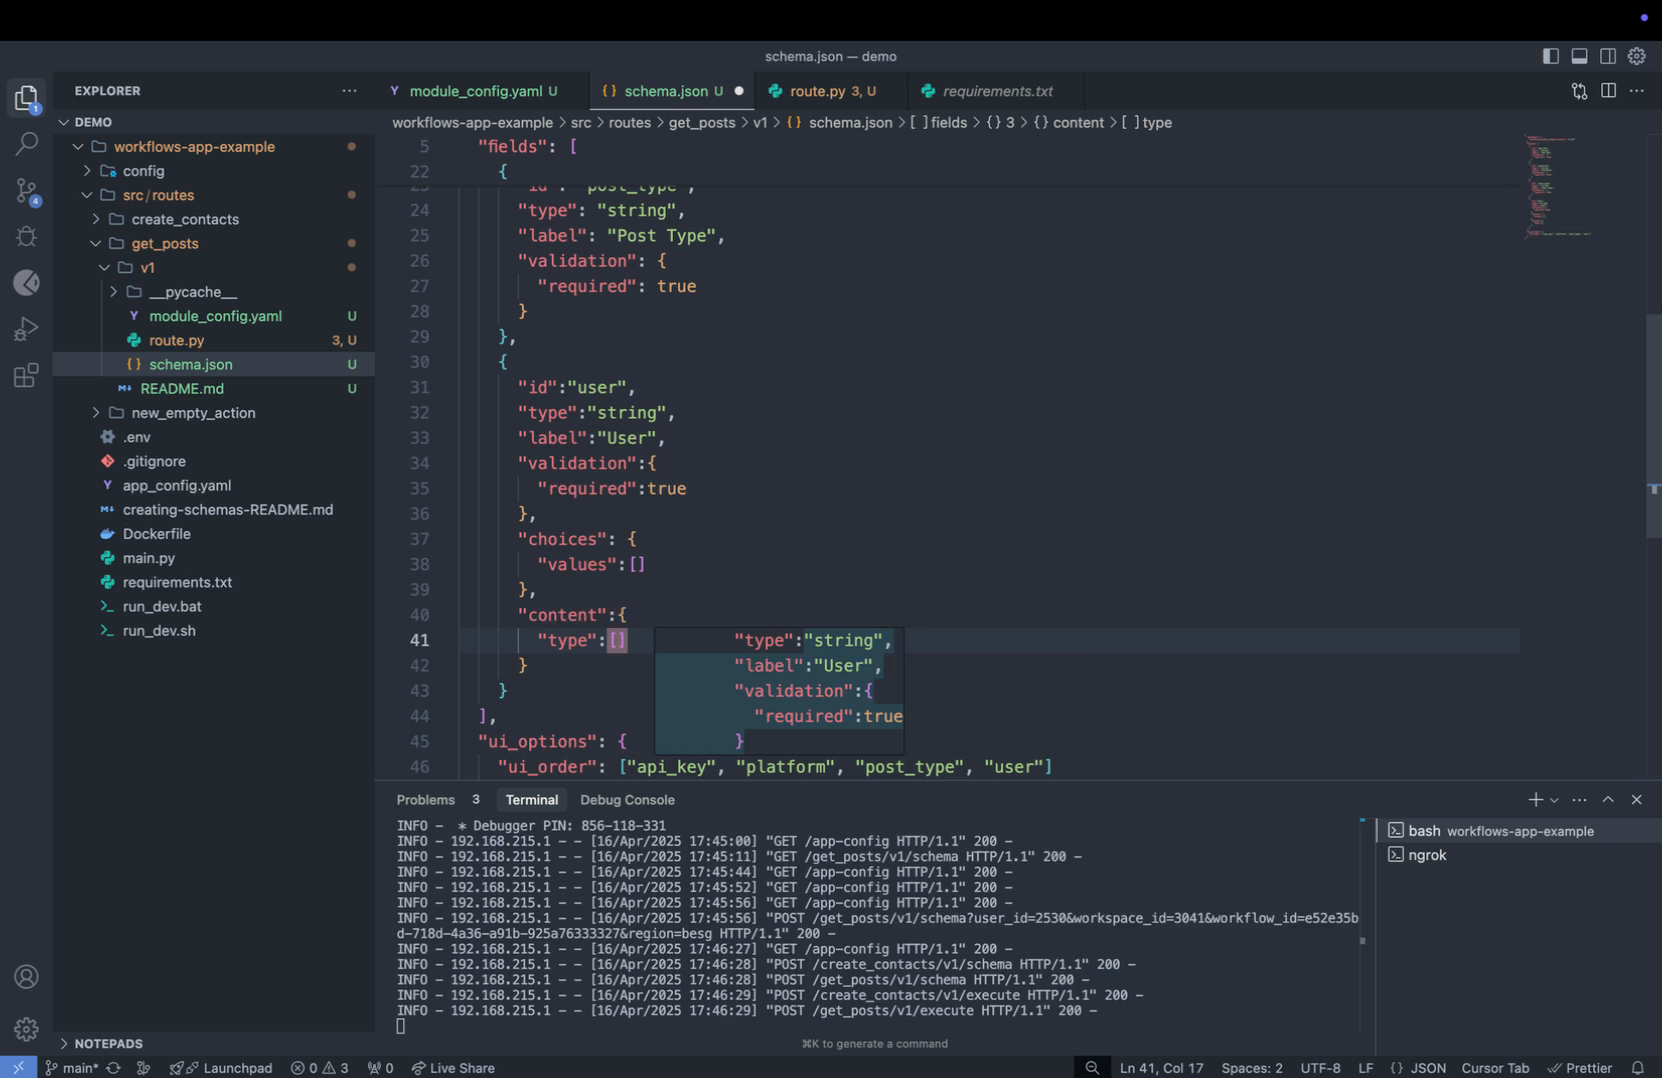
Task: Select the ngrok terminal session
Action: click(1427, 855)
